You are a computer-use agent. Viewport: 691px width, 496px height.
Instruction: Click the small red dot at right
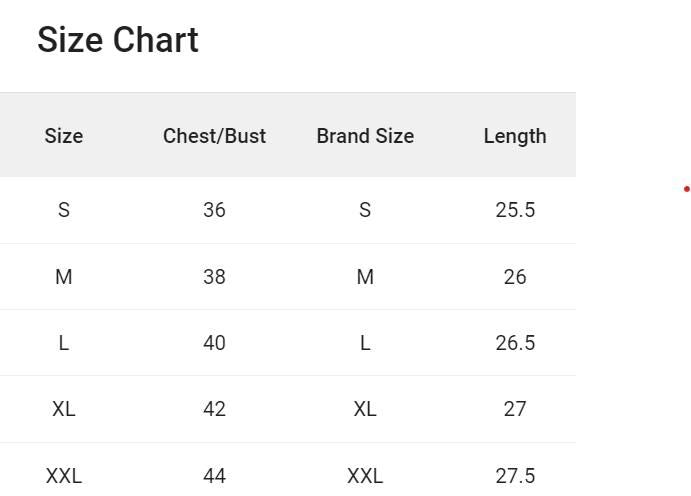tap(687, 189)
